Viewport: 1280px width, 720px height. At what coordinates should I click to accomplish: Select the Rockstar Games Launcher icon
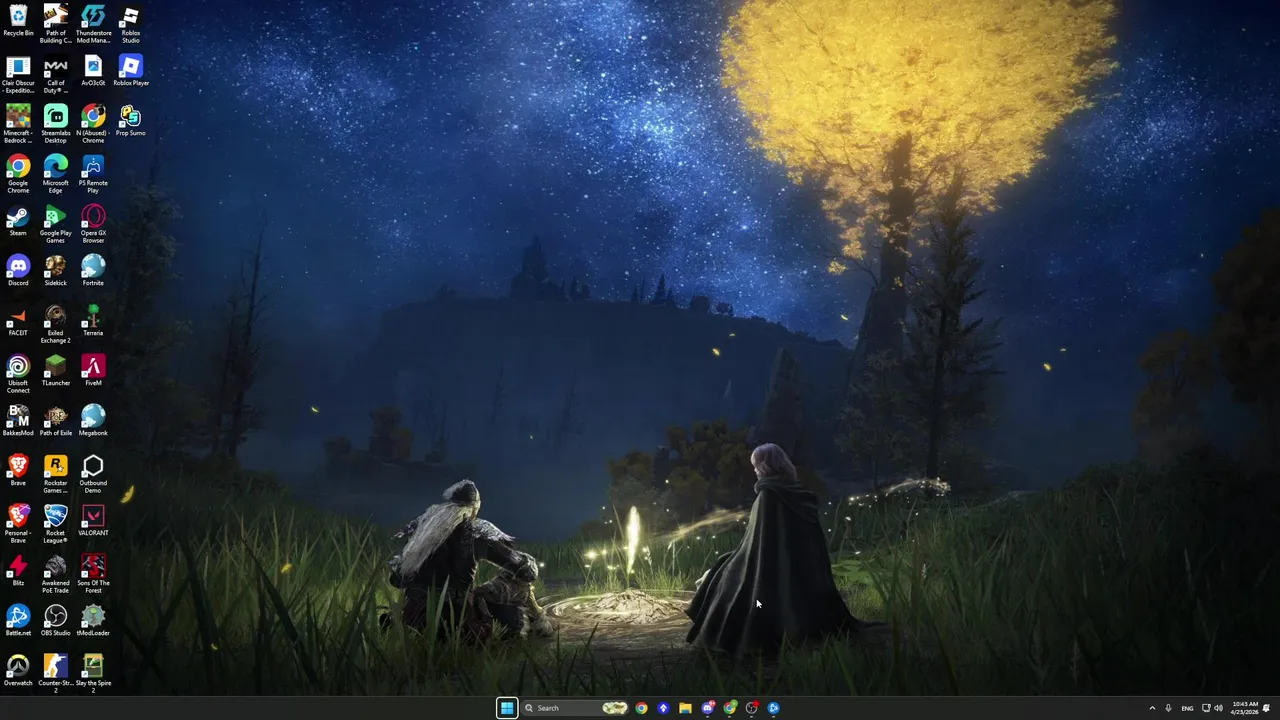pos(55,475)
